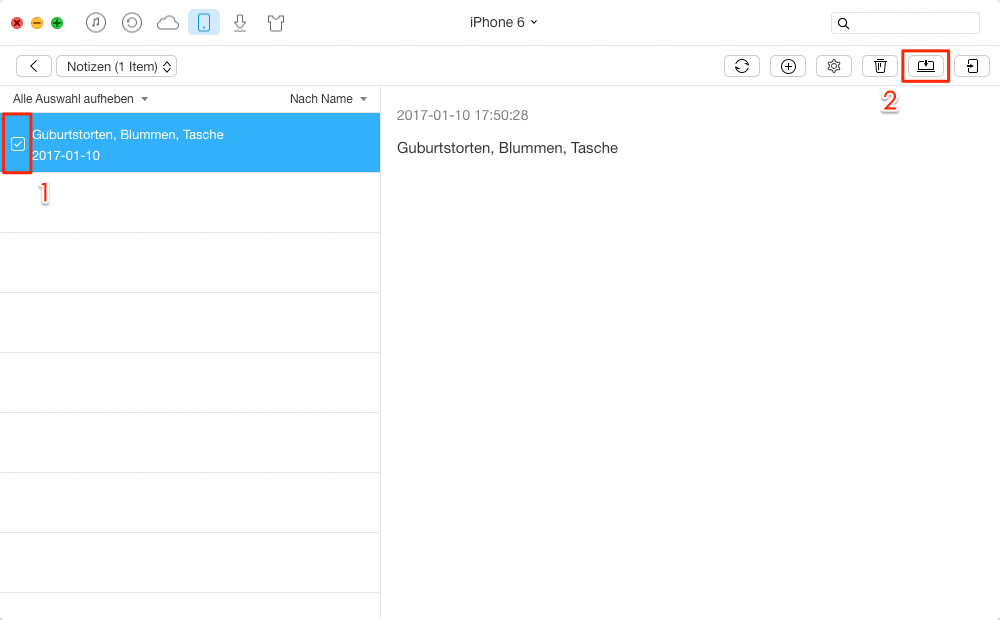
Task: Open the Nach Name sort dropdown
Action: [328, 99]
